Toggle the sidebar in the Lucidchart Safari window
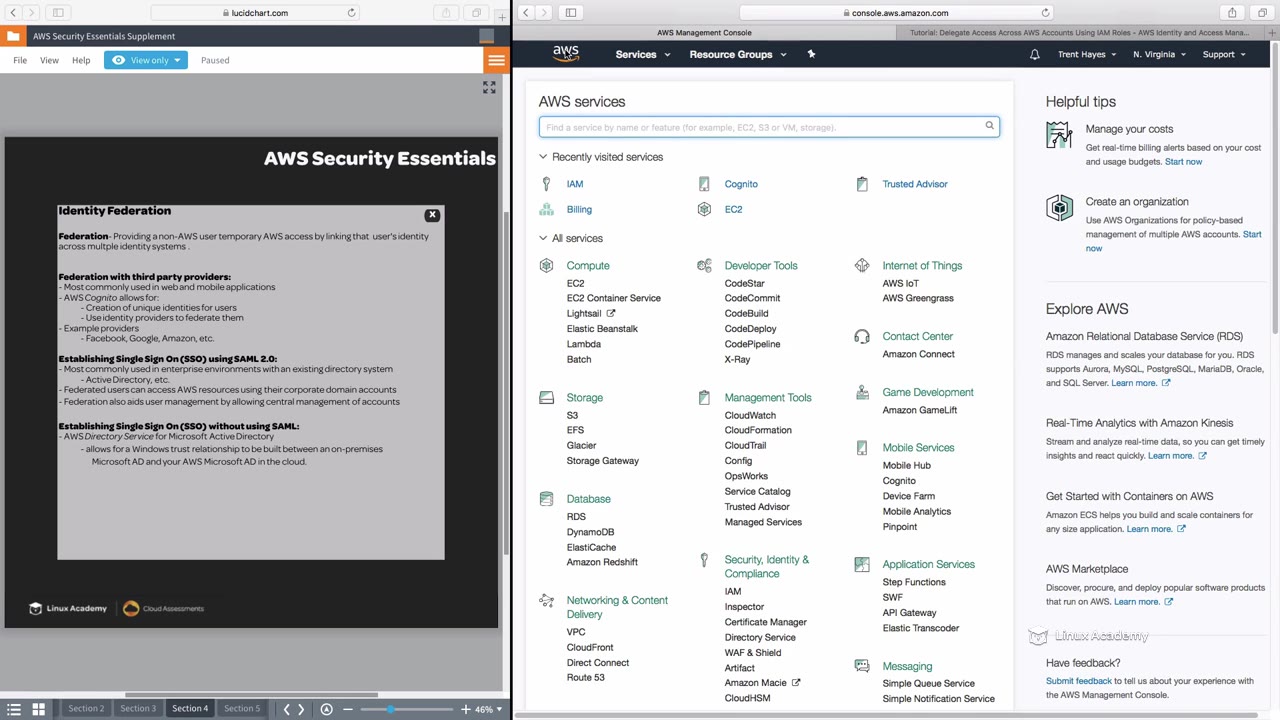1280x720 pixels. pos(58,13)
